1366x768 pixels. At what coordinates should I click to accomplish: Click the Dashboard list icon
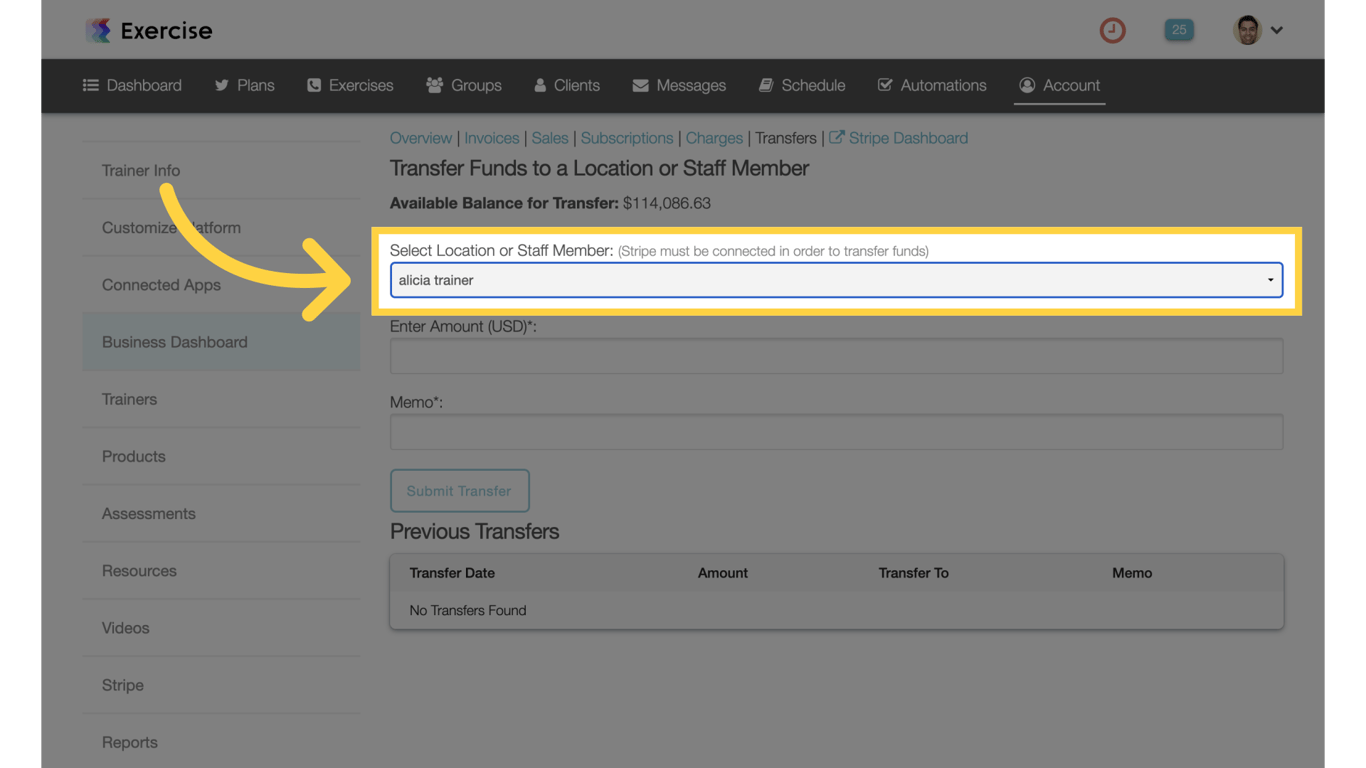[91, 85]
